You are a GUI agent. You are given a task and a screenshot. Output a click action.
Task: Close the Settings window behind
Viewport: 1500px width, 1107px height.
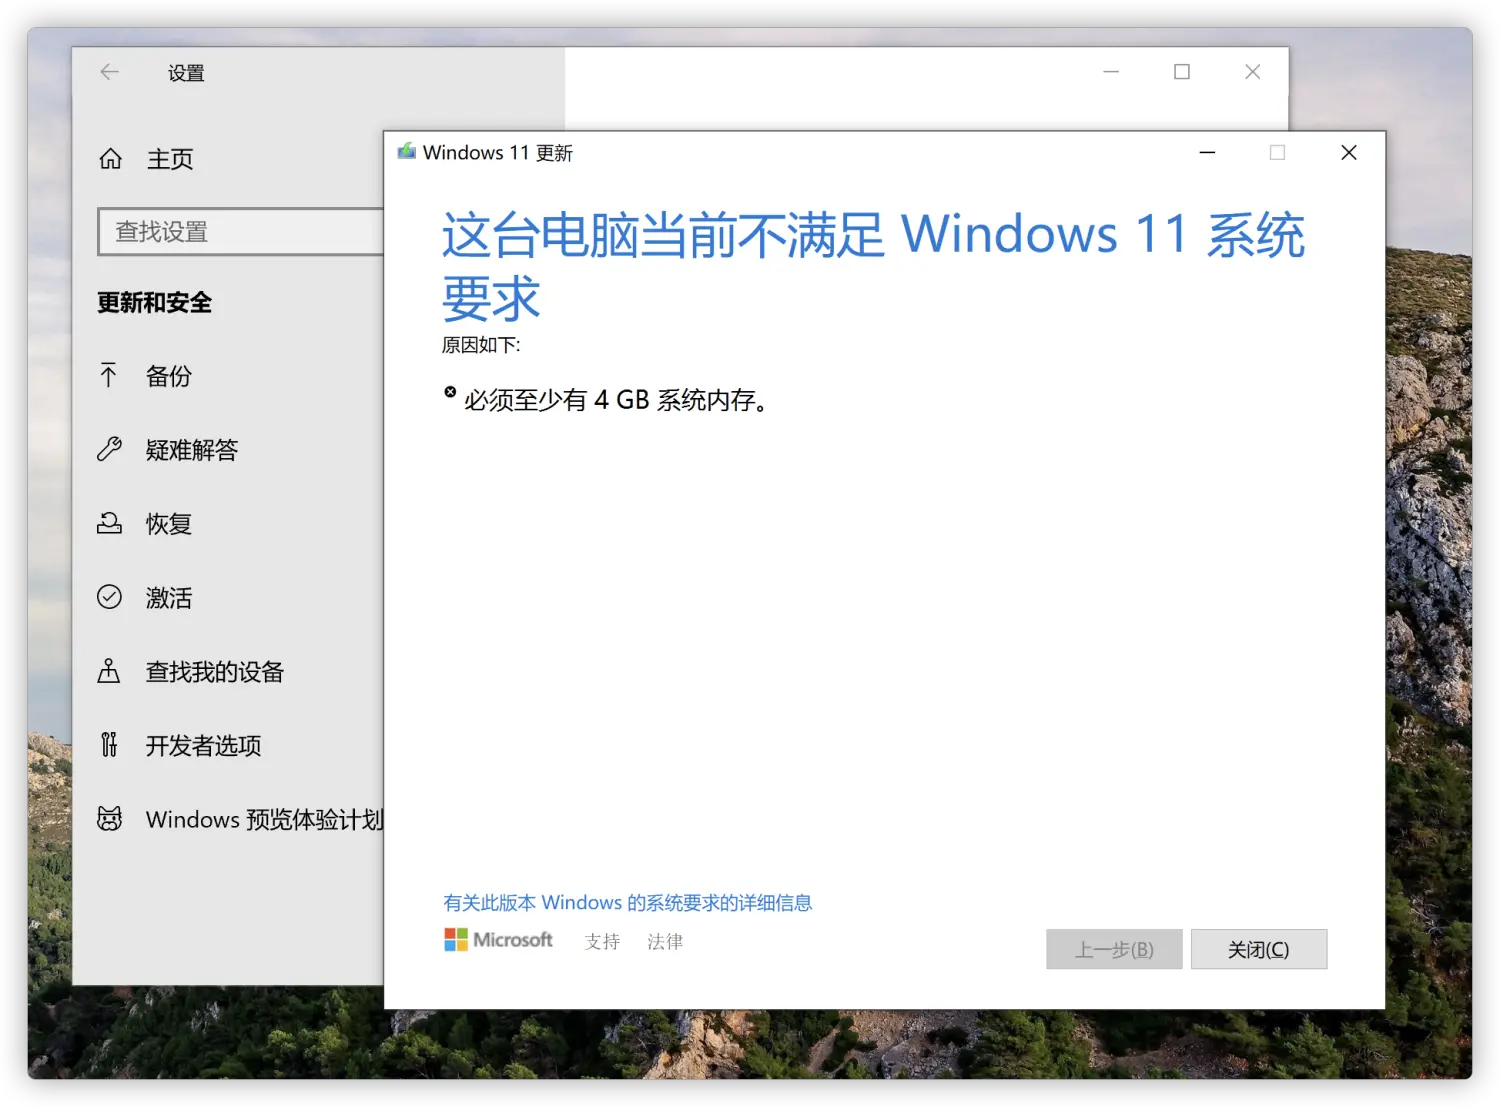click(1252, 72)
